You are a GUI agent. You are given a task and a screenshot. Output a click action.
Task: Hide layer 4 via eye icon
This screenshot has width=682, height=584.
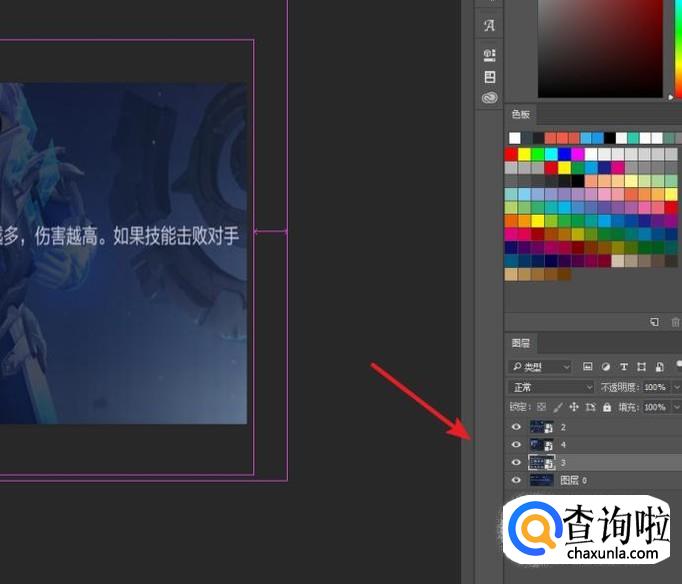point(516,444)
